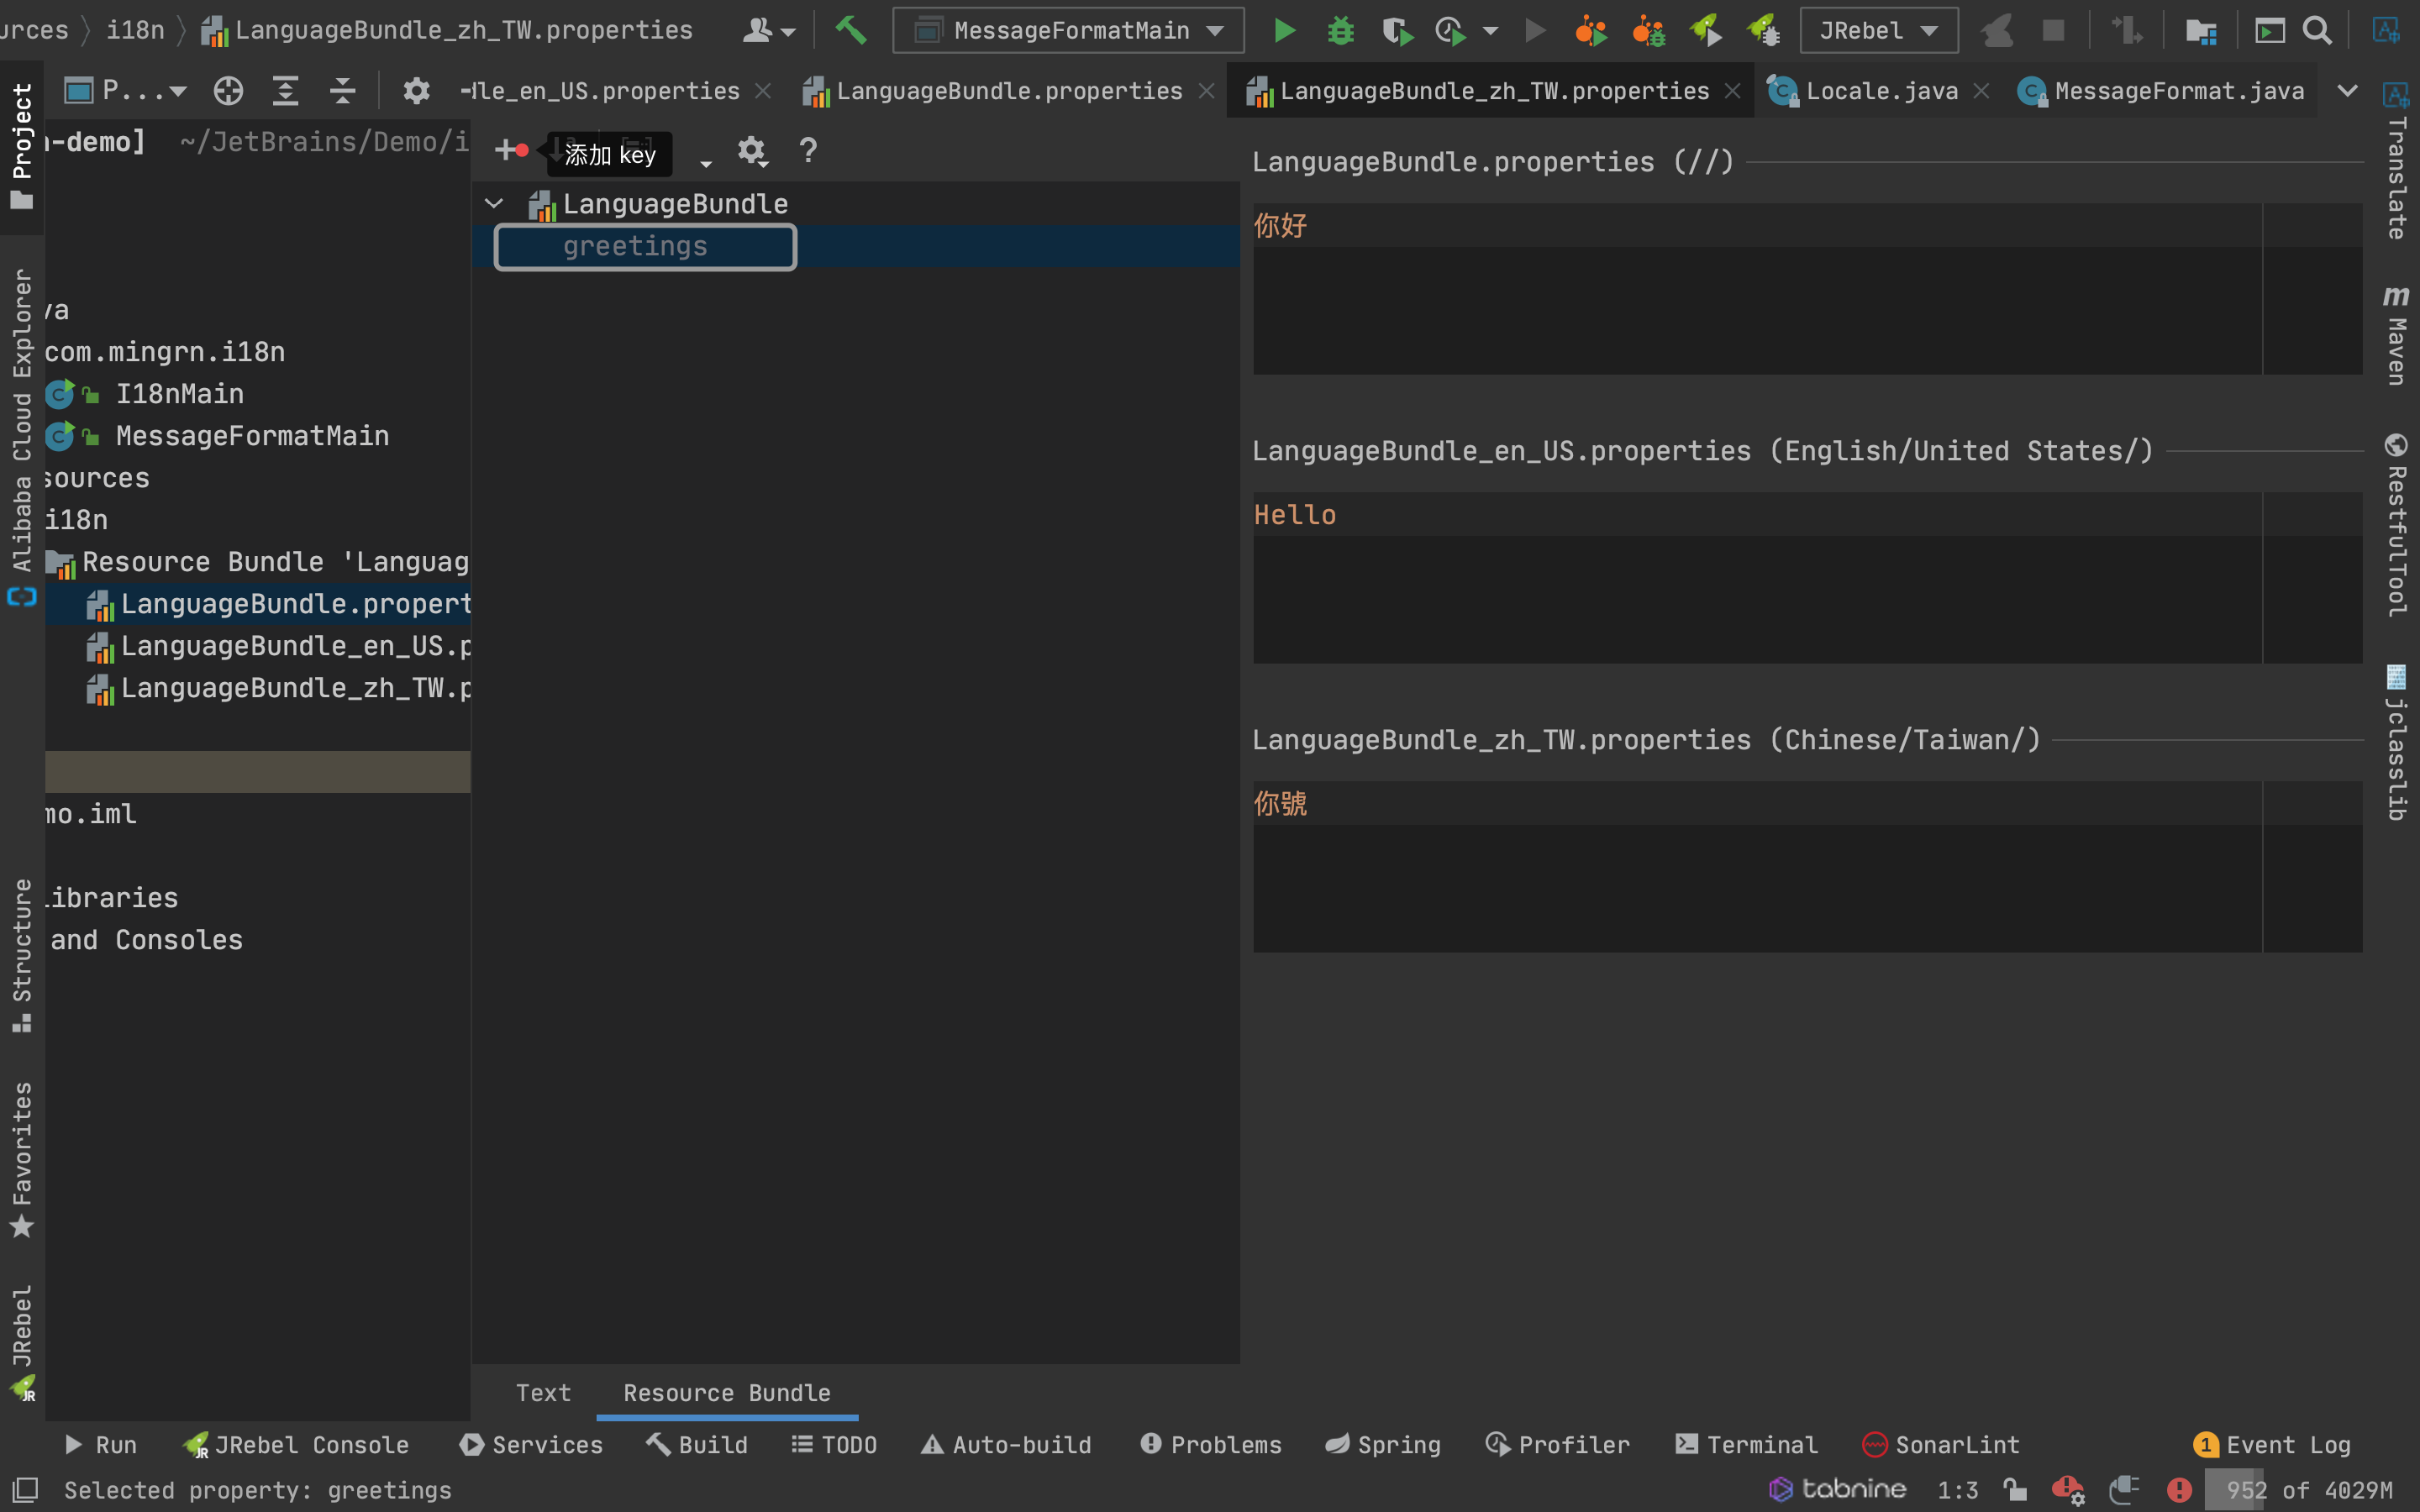
Task: Click the add key plus icon
Action: tap(507, 151)
